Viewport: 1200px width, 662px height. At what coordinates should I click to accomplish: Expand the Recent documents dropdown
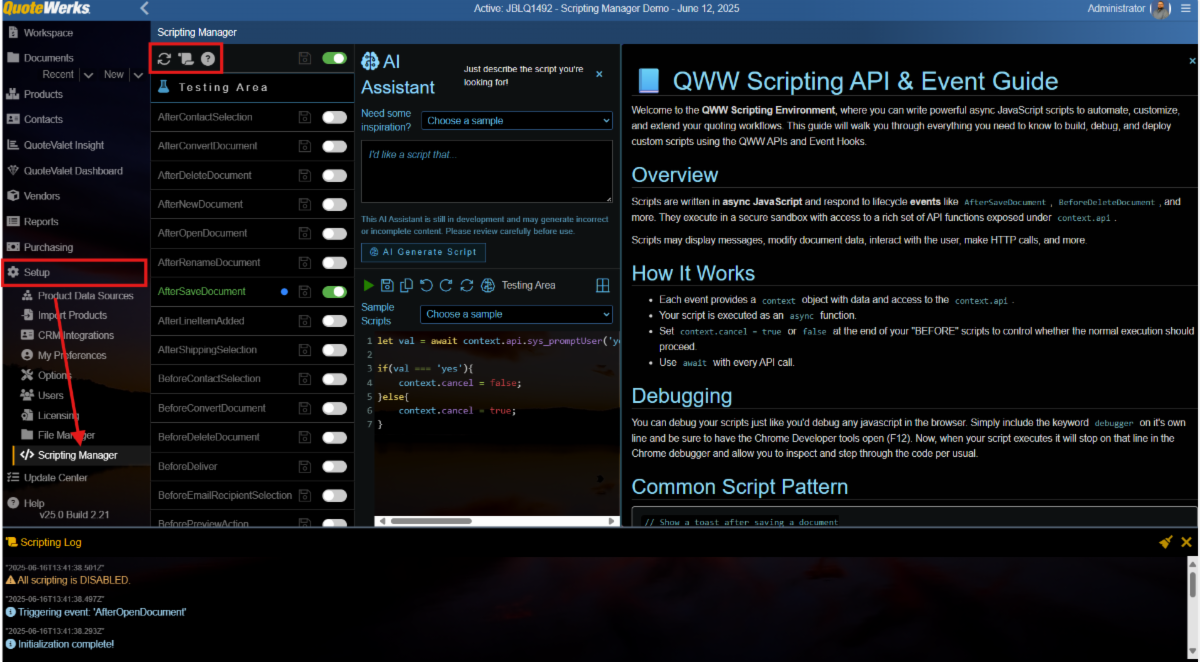(88, 75)
